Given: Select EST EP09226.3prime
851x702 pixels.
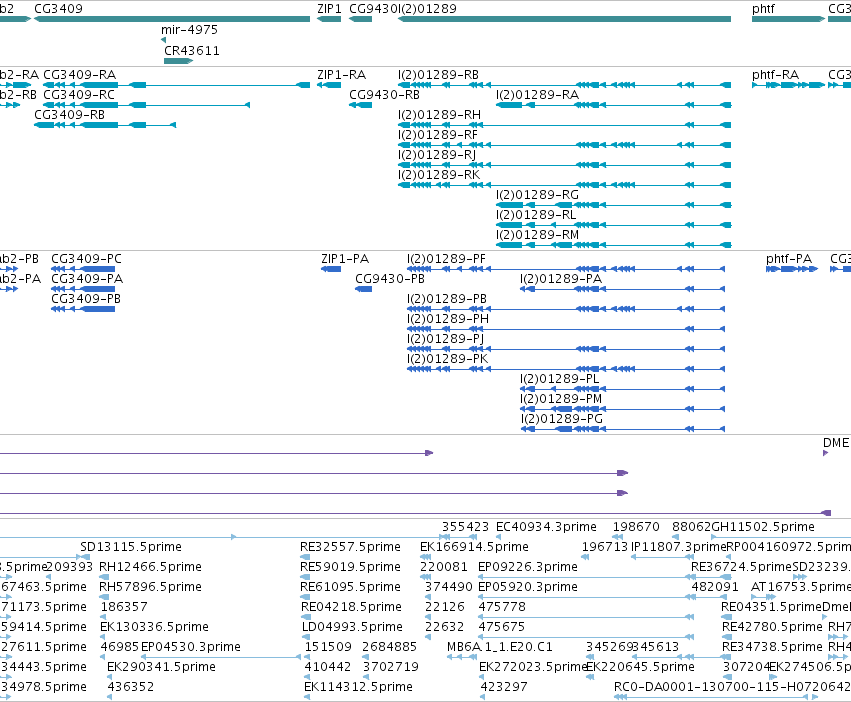Looking at the screenshot, I should tap(528, 567).
